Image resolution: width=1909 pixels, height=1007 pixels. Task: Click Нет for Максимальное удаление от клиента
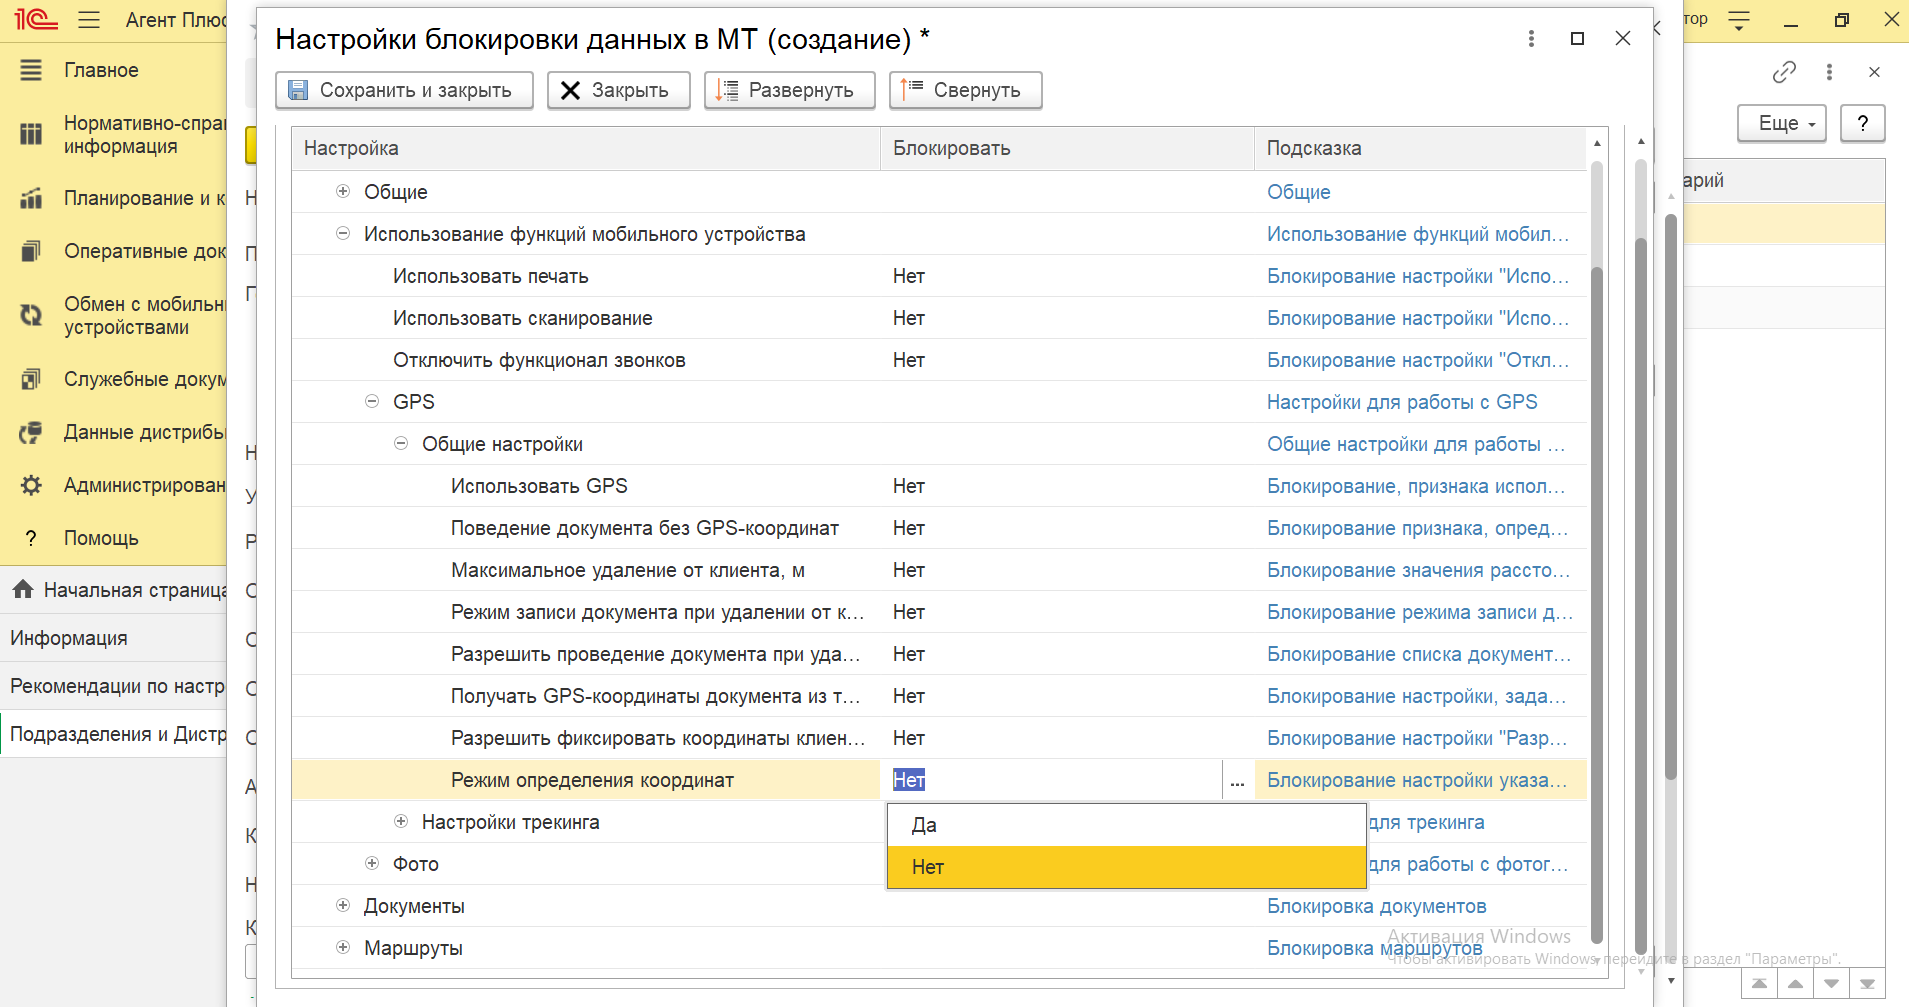pos(908,570)
